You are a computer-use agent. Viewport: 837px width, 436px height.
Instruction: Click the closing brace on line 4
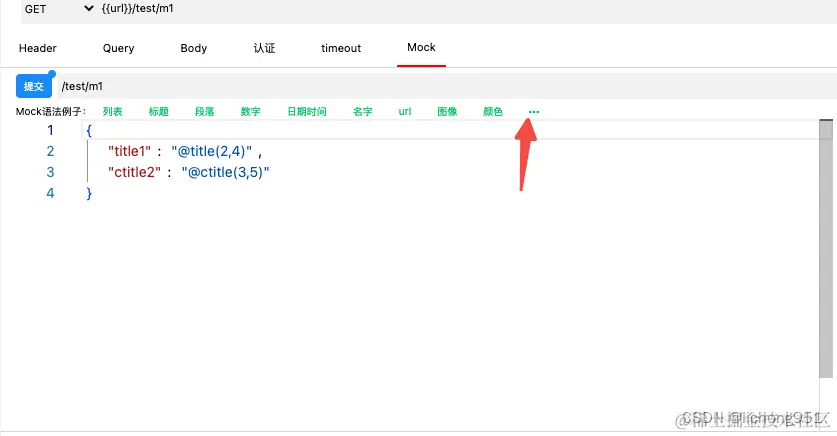(89, 193)
